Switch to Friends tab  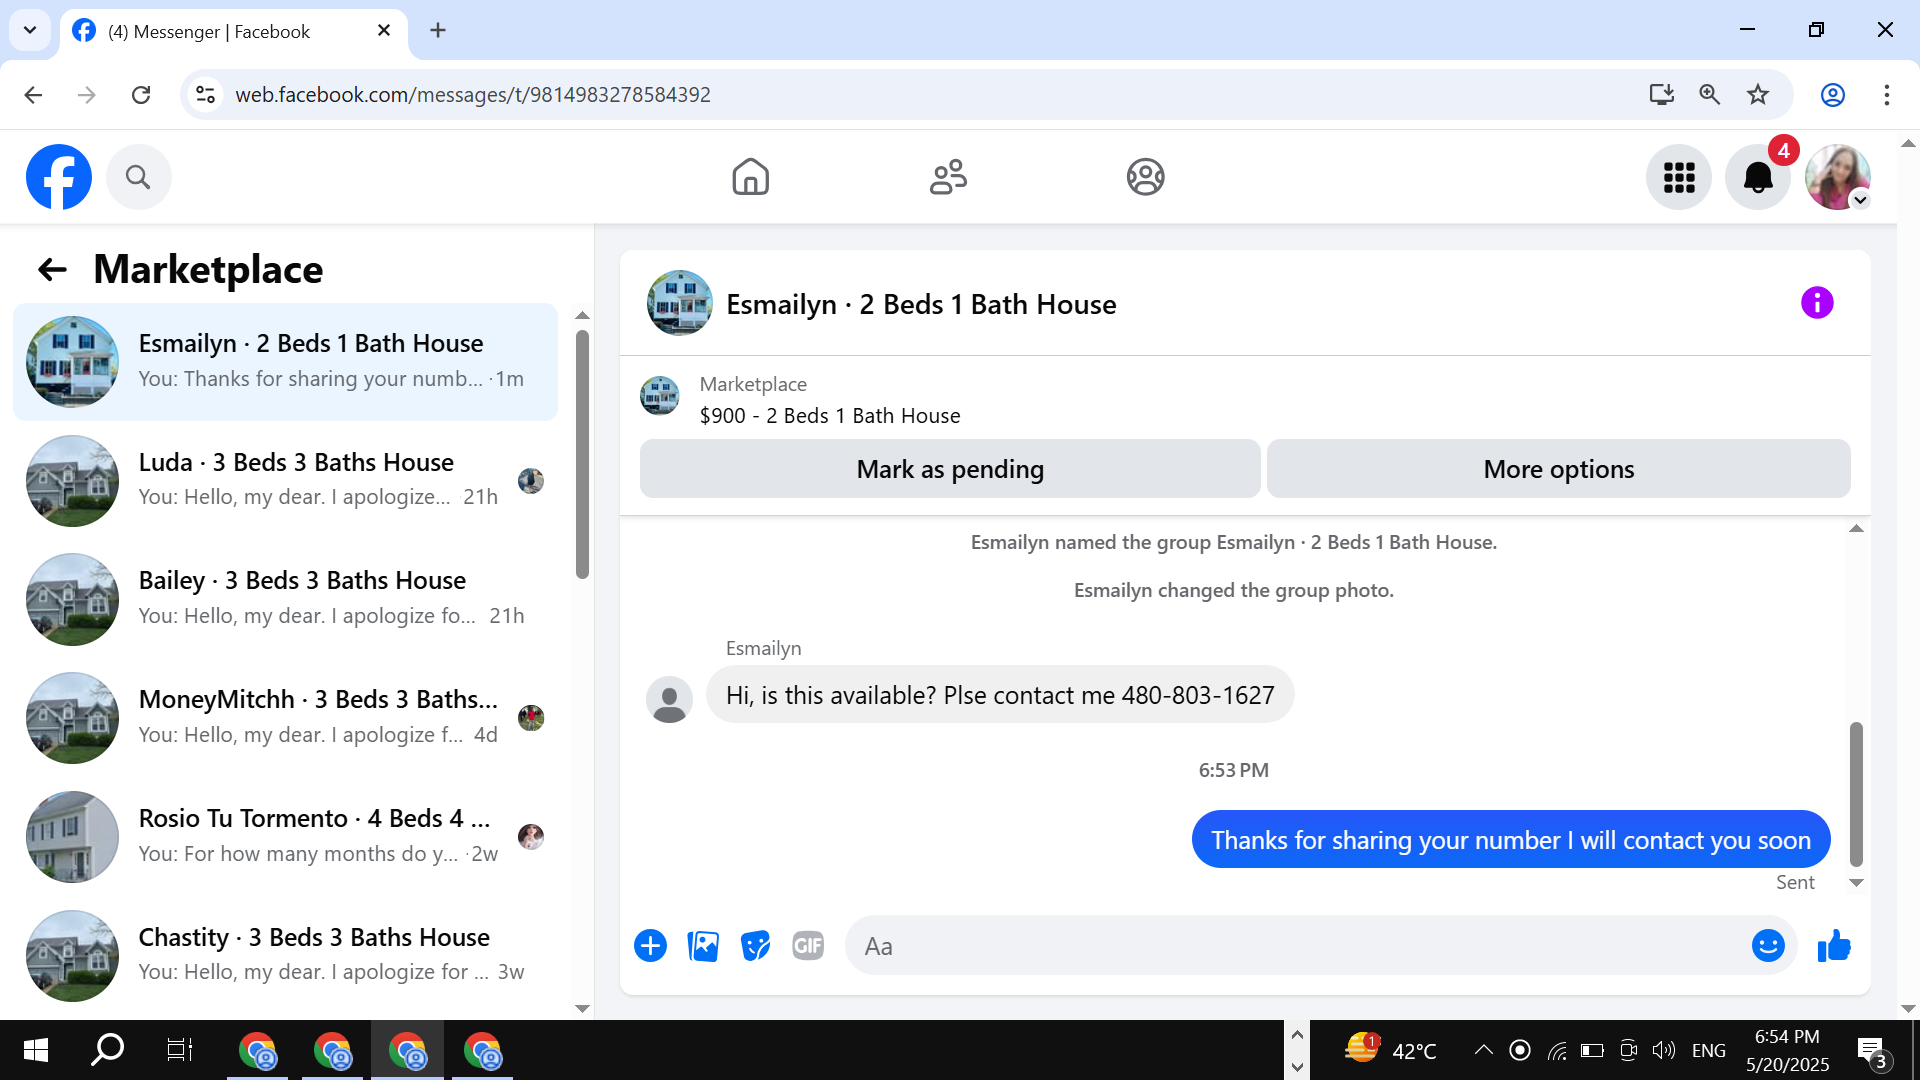point(947,178)
